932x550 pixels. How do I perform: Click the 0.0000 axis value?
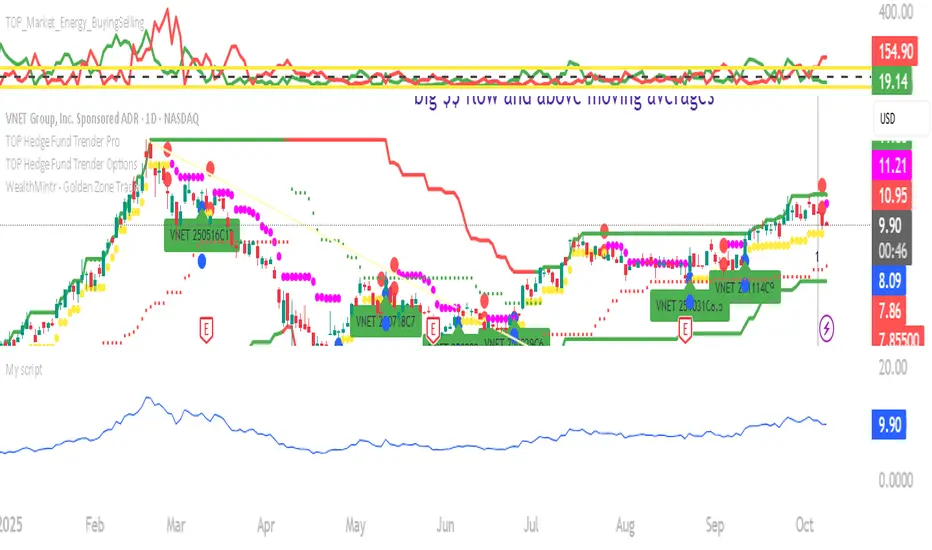[895, 480]
